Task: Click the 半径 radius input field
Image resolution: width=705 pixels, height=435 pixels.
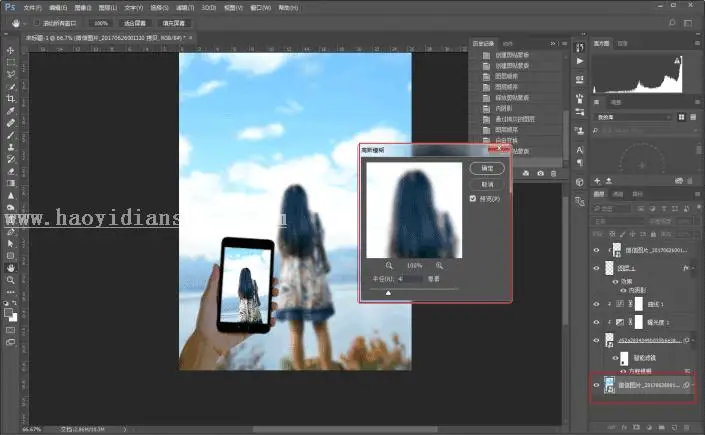Action: point(410,279)
